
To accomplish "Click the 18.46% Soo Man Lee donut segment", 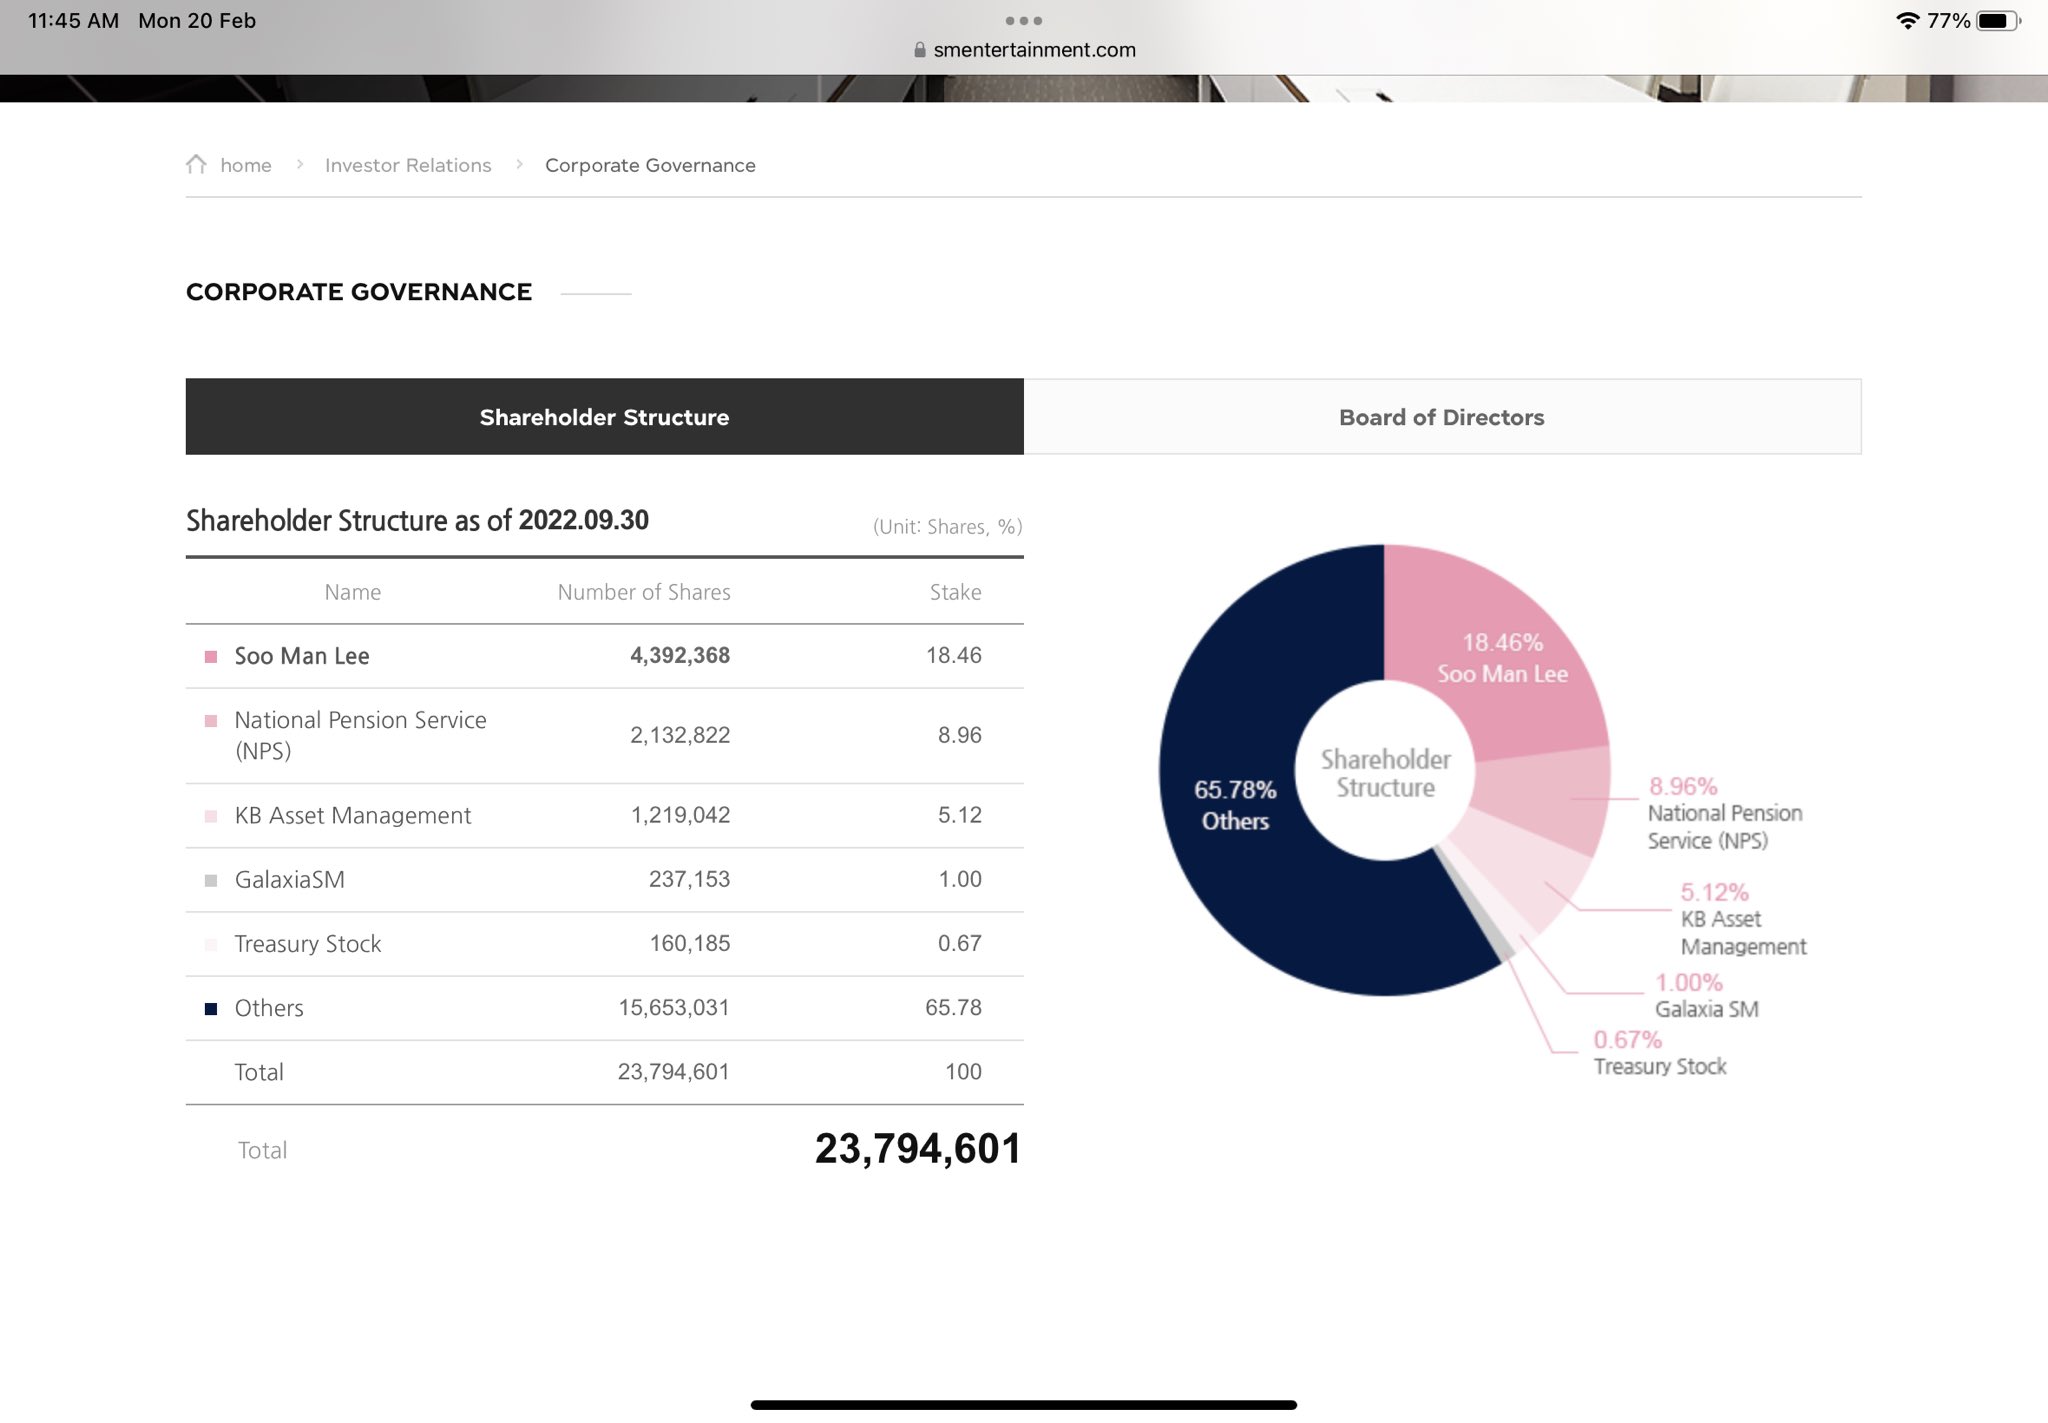I will coord(1502,657).
